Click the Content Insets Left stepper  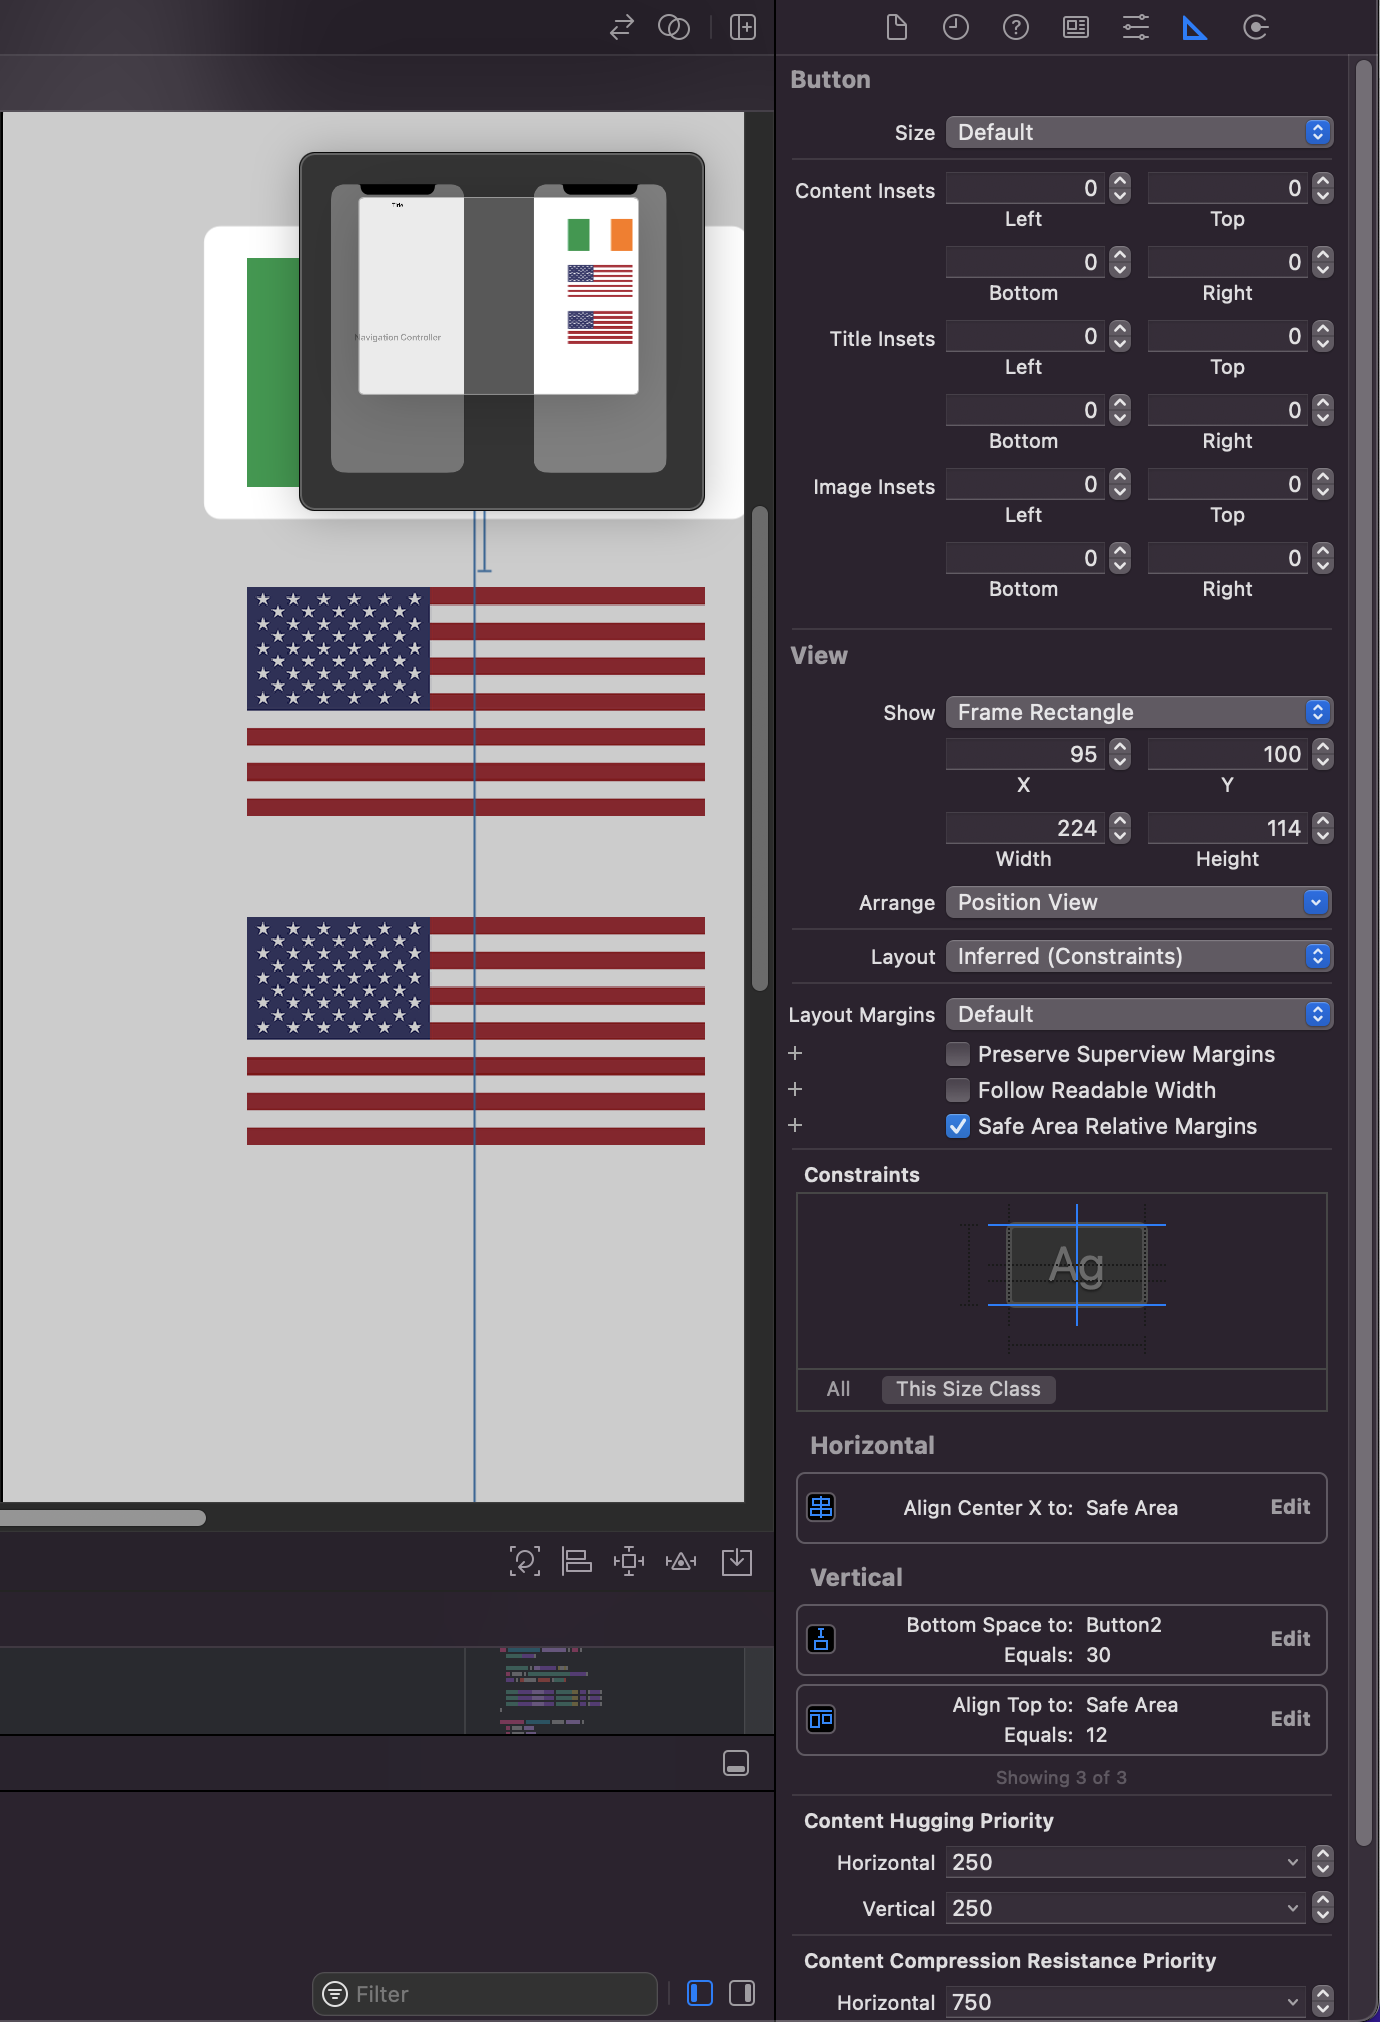tap(1120, 188)
